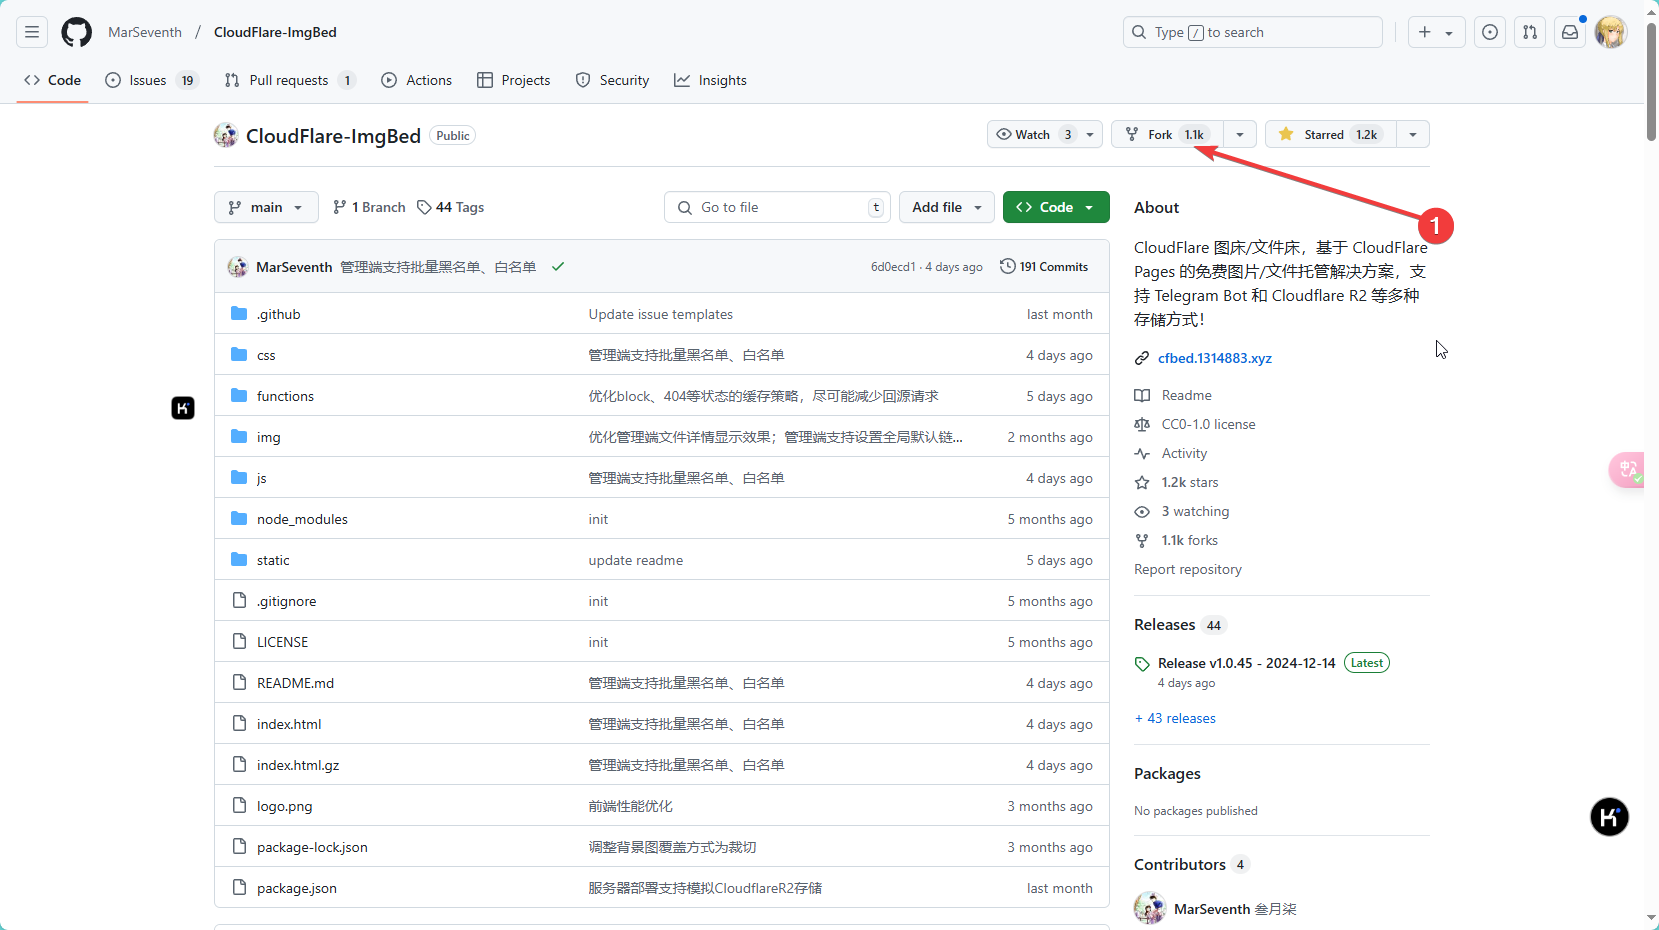Open the logo.png file
This screenshot has height=930, width=1659.
284,806
